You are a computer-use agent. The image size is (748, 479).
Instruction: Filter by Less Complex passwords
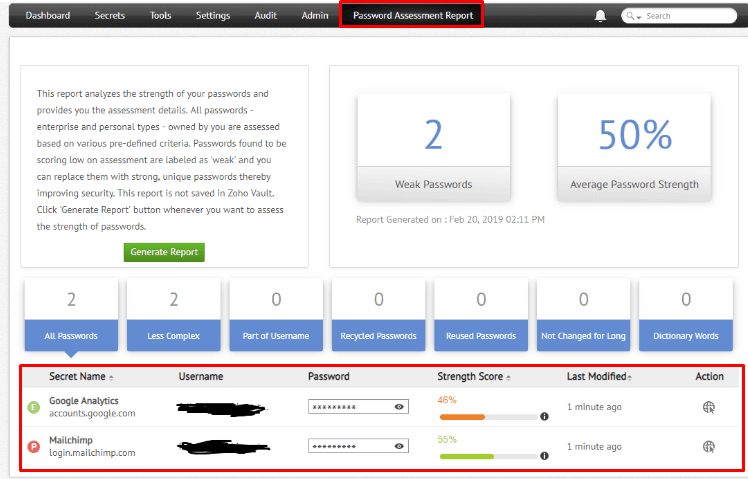tap(174, 315)
